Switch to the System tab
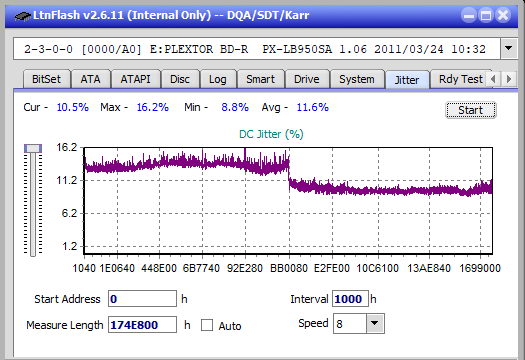525x360 pixels. 357,79
